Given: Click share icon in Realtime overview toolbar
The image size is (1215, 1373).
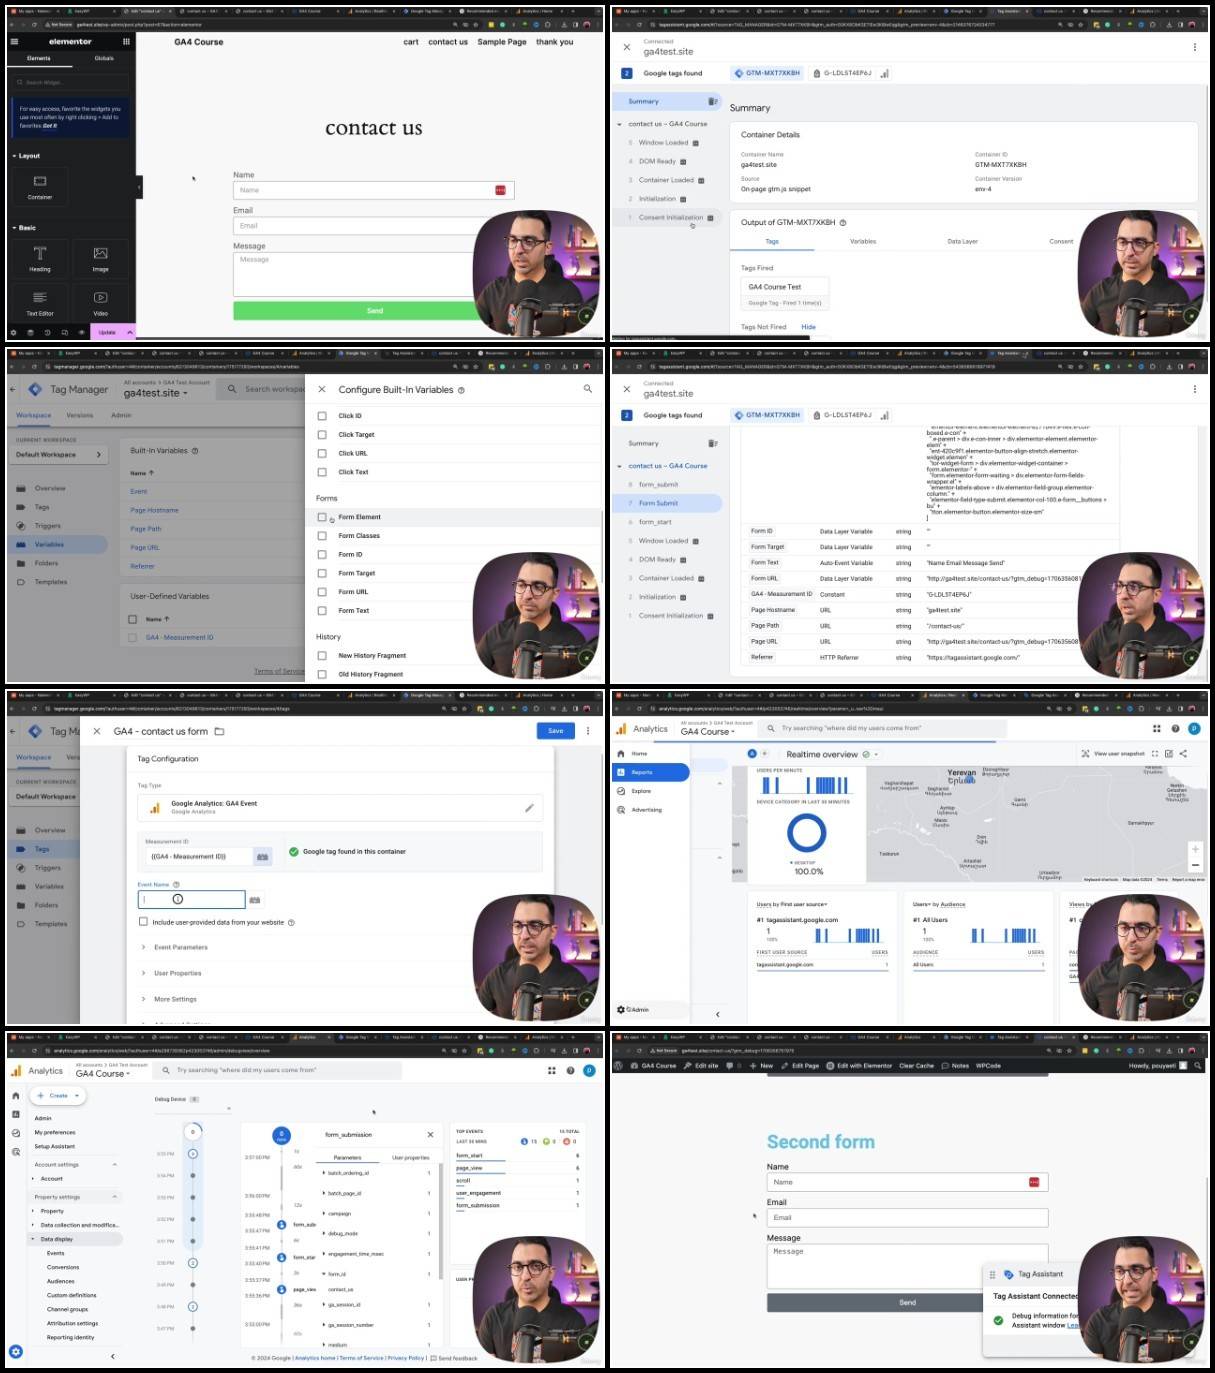Looking at the screenshot, I should [1183, 753].
